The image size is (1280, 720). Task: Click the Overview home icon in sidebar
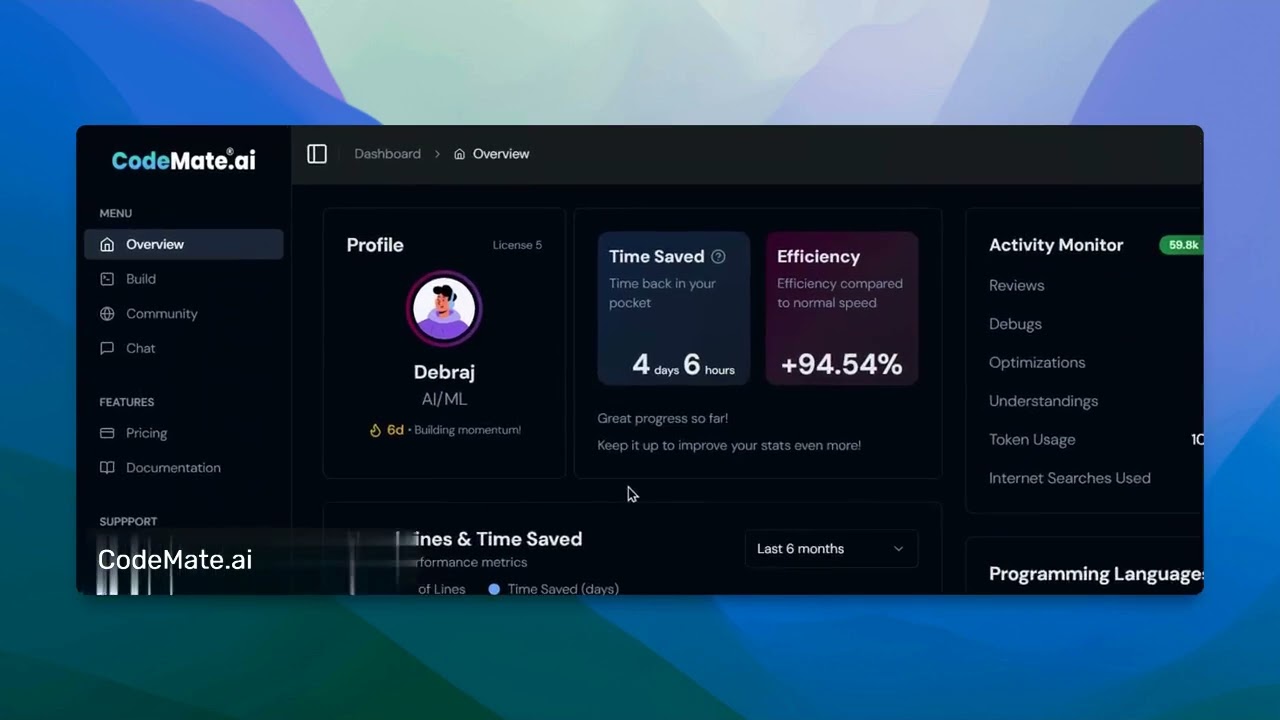pos(107,245)
